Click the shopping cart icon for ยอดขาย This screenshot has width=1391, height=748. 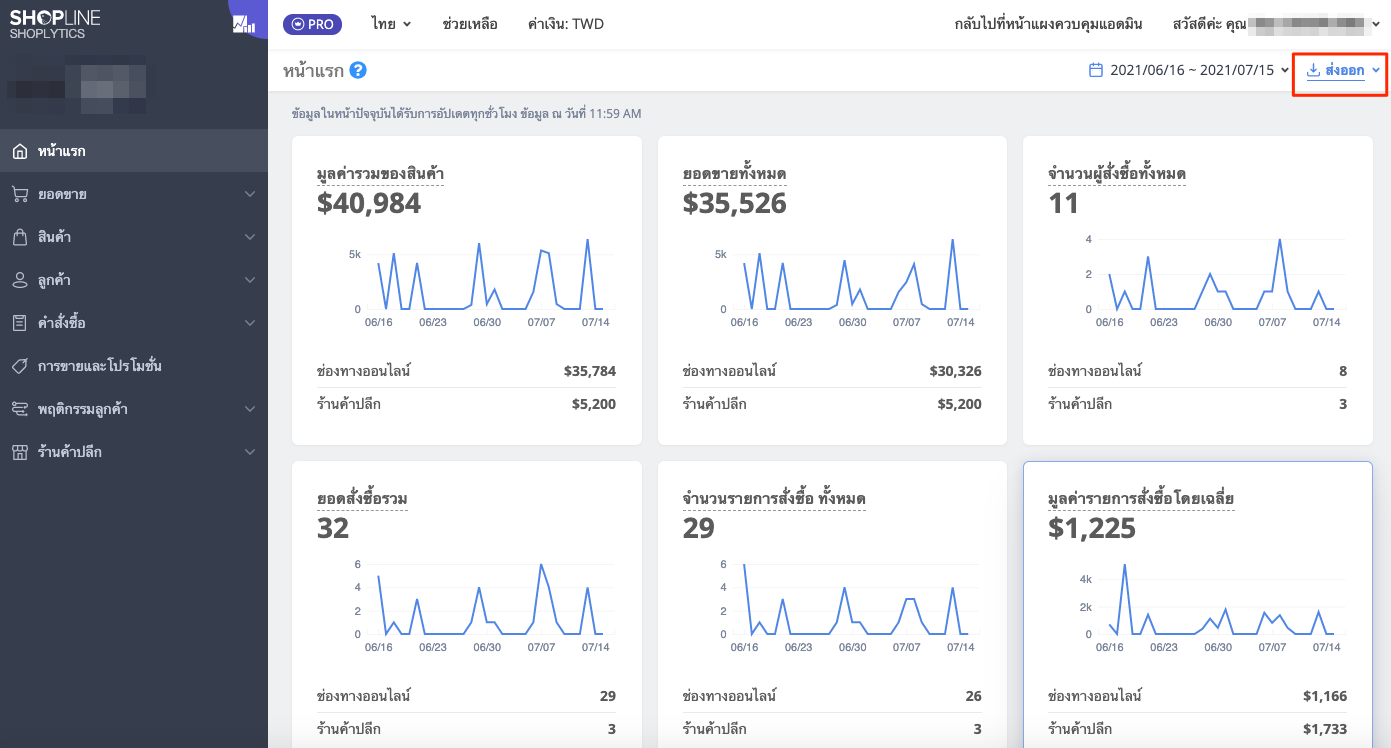pos(20,194)
